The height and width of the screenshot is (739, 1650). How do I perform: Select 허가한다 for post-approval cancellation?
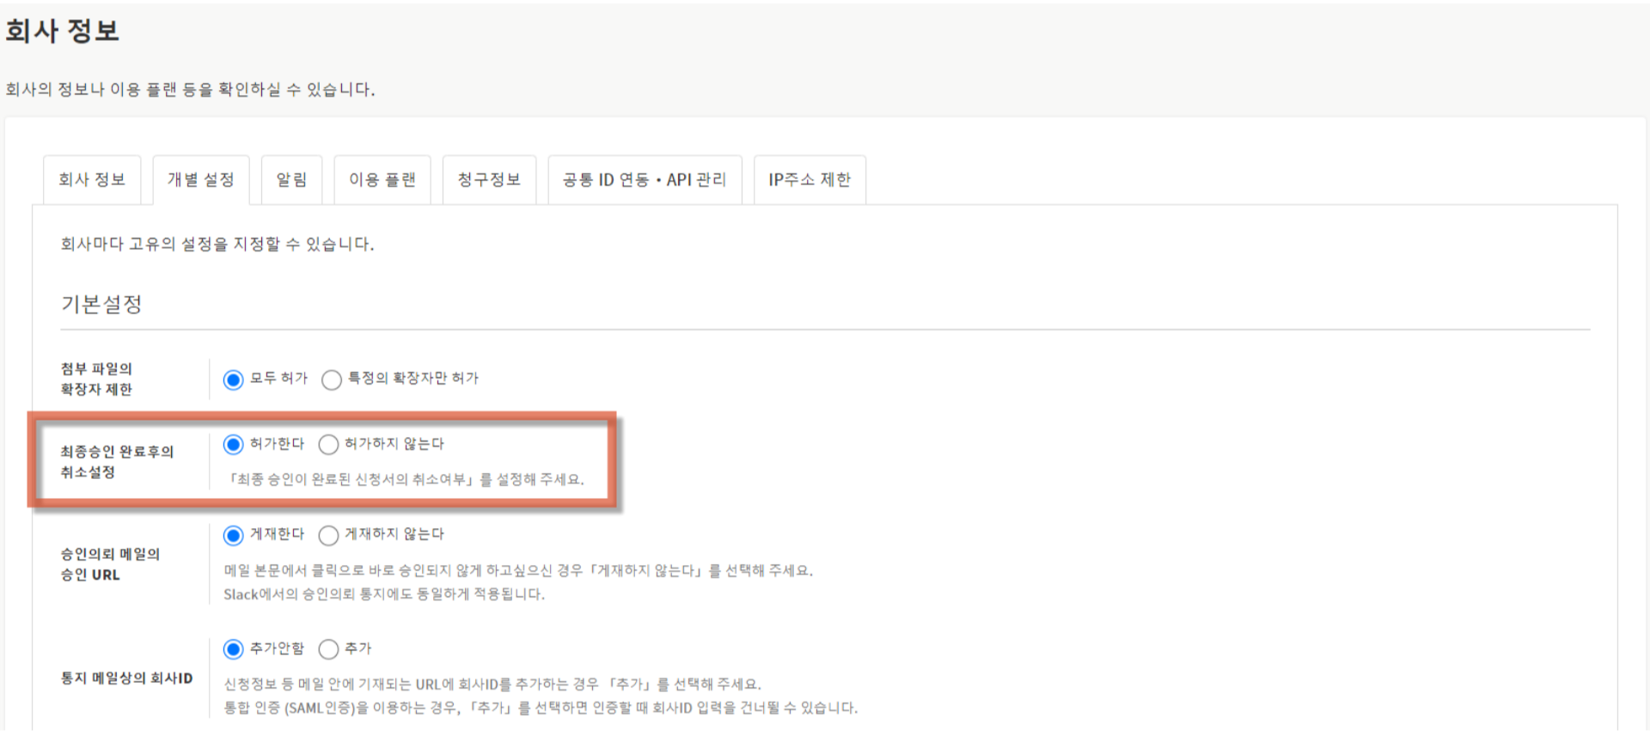[233, 445]
